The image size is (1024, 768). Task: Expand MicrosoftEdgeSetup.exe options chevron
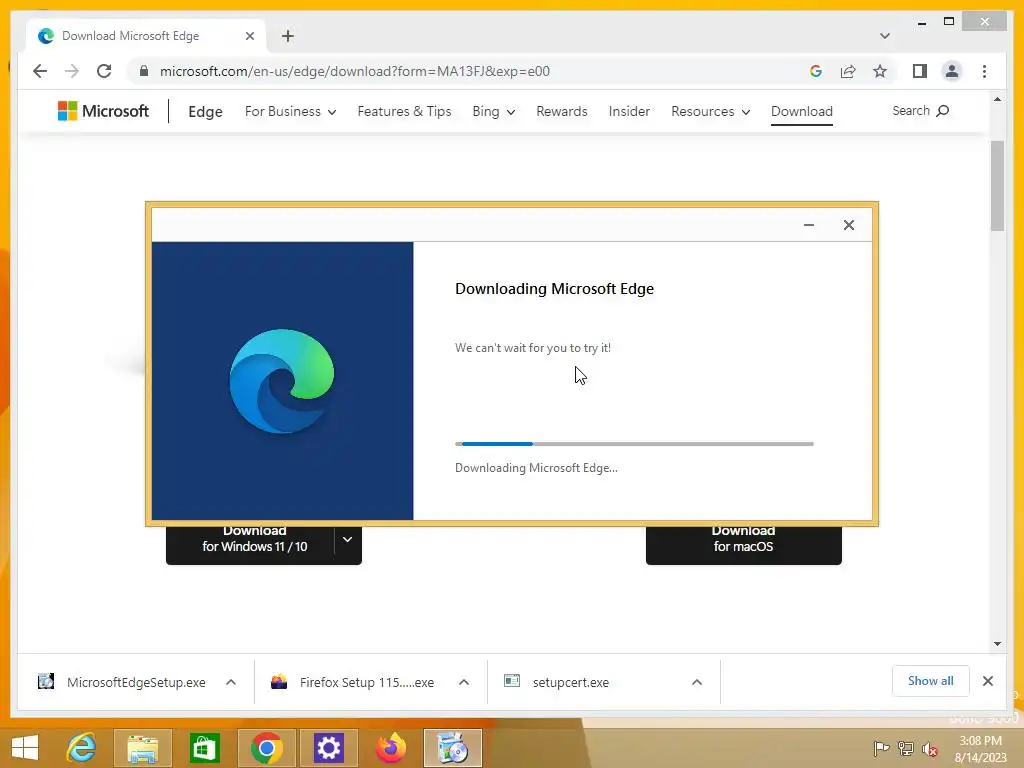(x=231, y=682)
